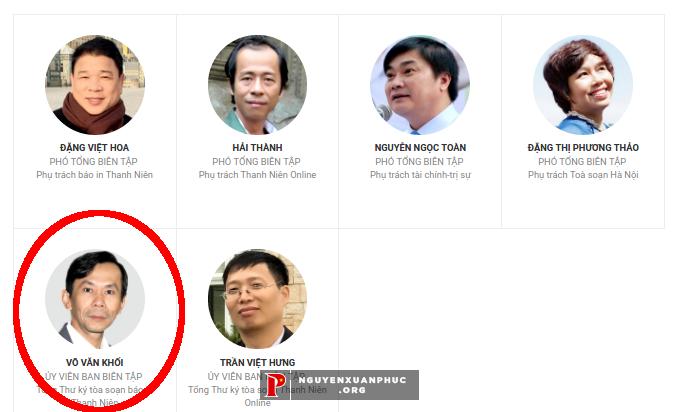Click ỦY VIÊN BAN BIÊN TẬP under Võ Văn Khối
This screenshot has height=412, width=680.
tap(94, 376)
